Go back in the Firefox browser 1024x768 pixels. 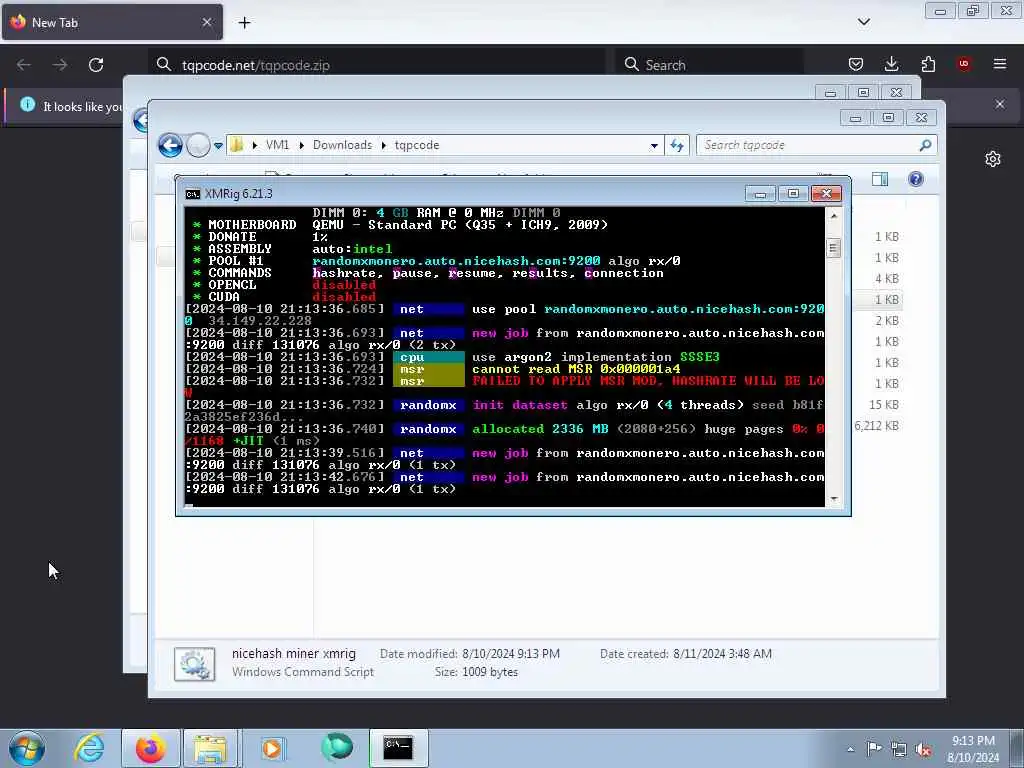click(24, 65)
